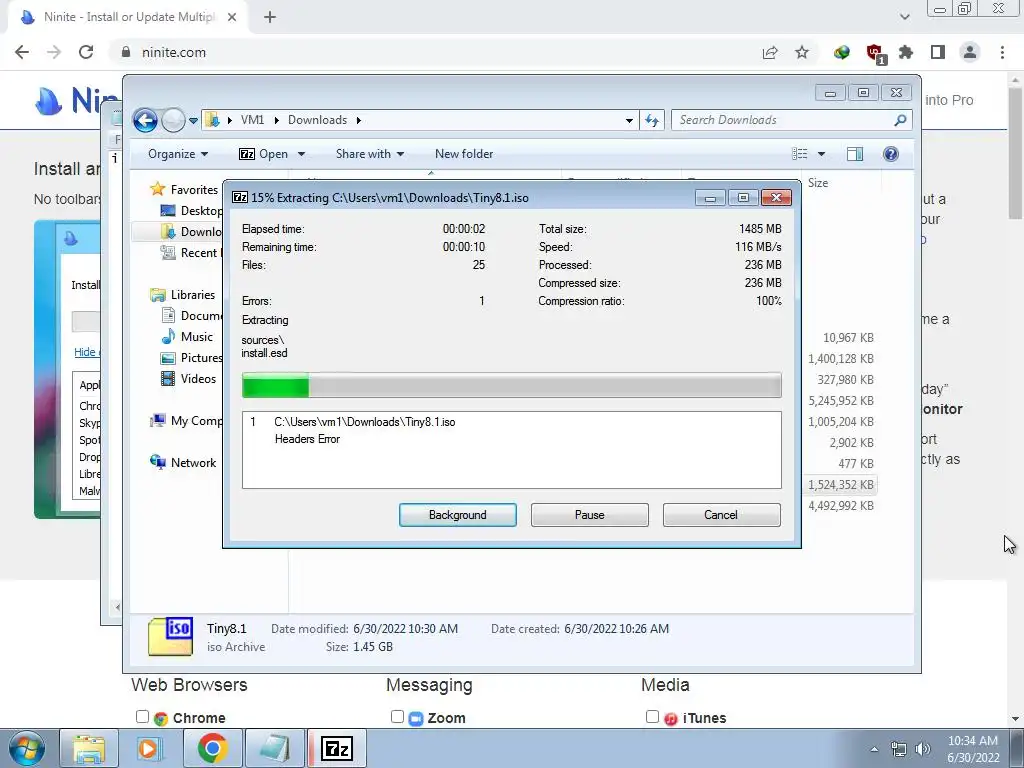This screenshot has width=1024, height=768.
Task: Tick the Zoom checkbox under Messaging
Action: tap(397, 717)
